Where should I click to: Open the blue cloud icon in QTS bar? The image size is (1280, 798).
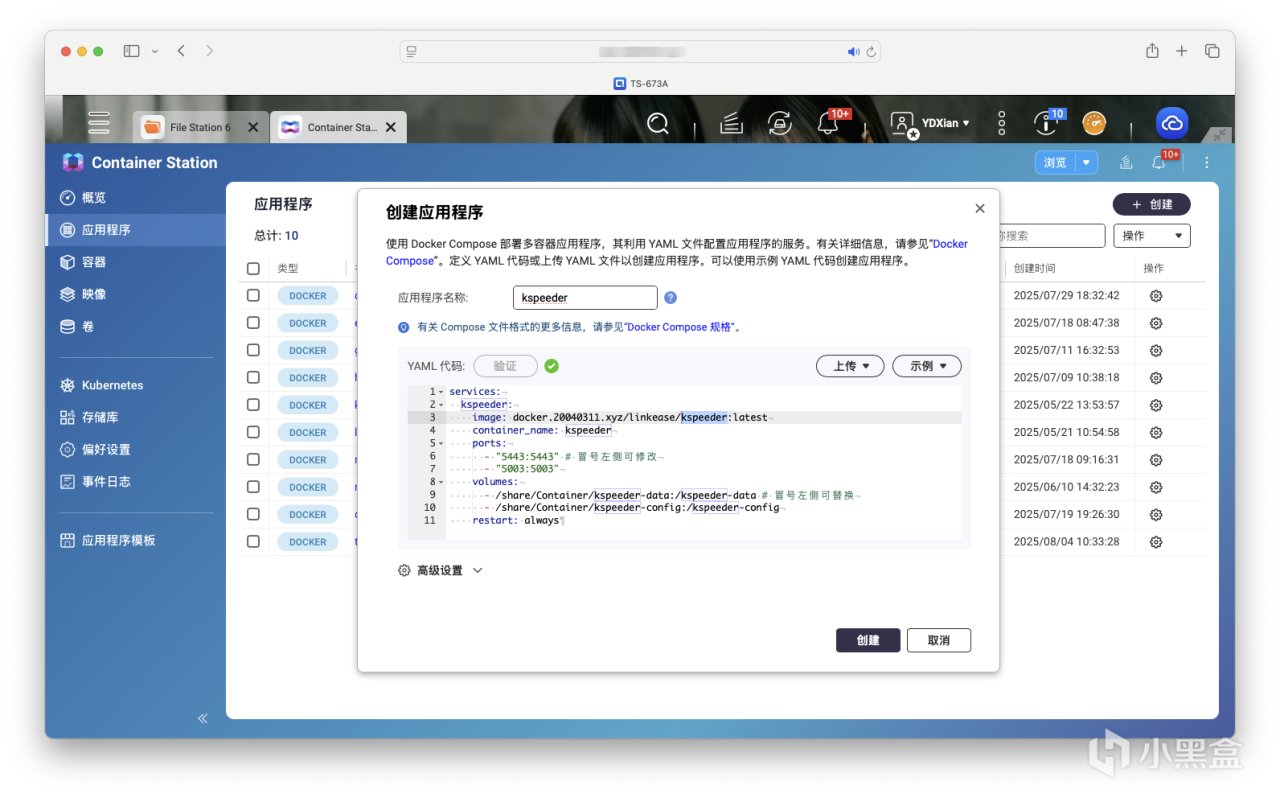[1171, 123]
